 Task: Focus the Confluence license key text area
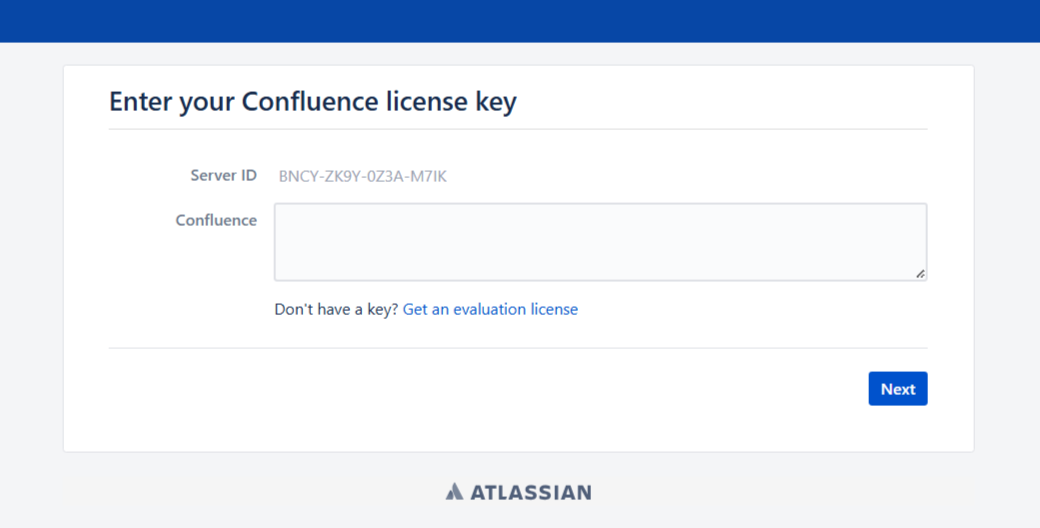(x=600, y=242)
